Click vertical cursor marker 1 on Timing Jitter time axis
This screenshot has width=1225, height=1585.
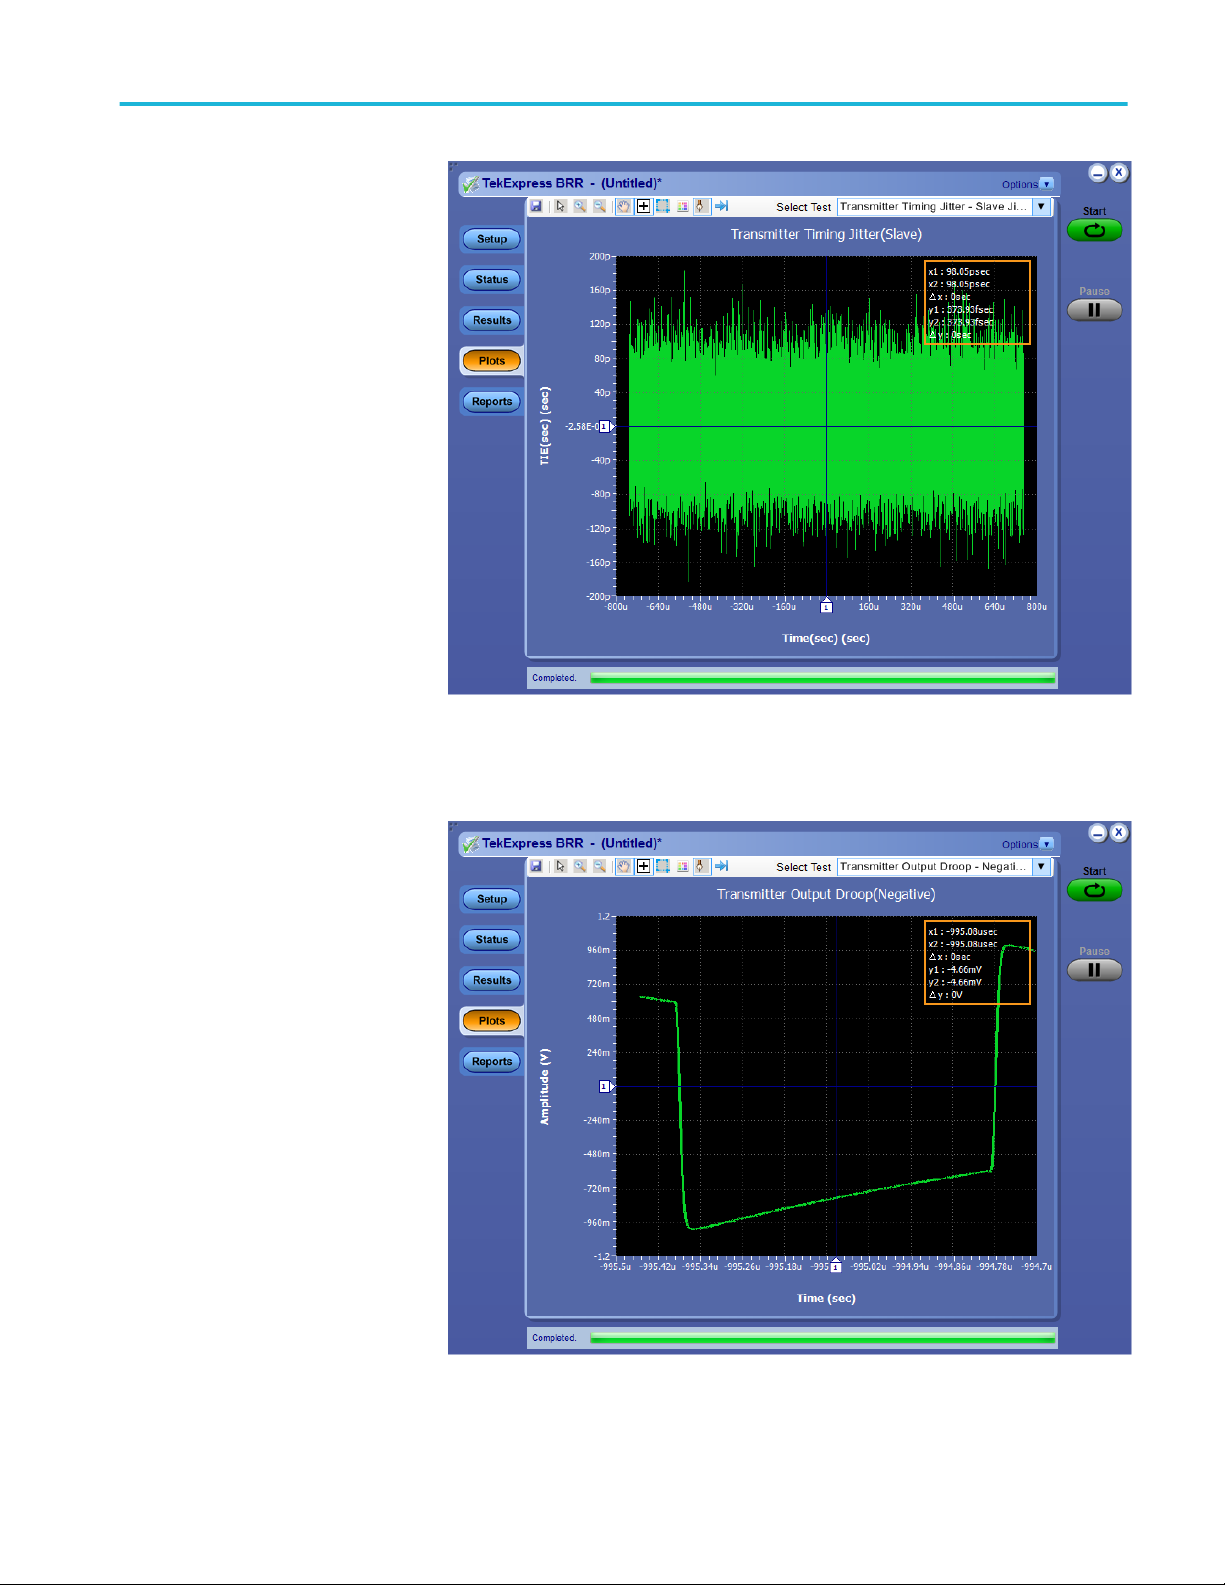[x=826, y=606]
